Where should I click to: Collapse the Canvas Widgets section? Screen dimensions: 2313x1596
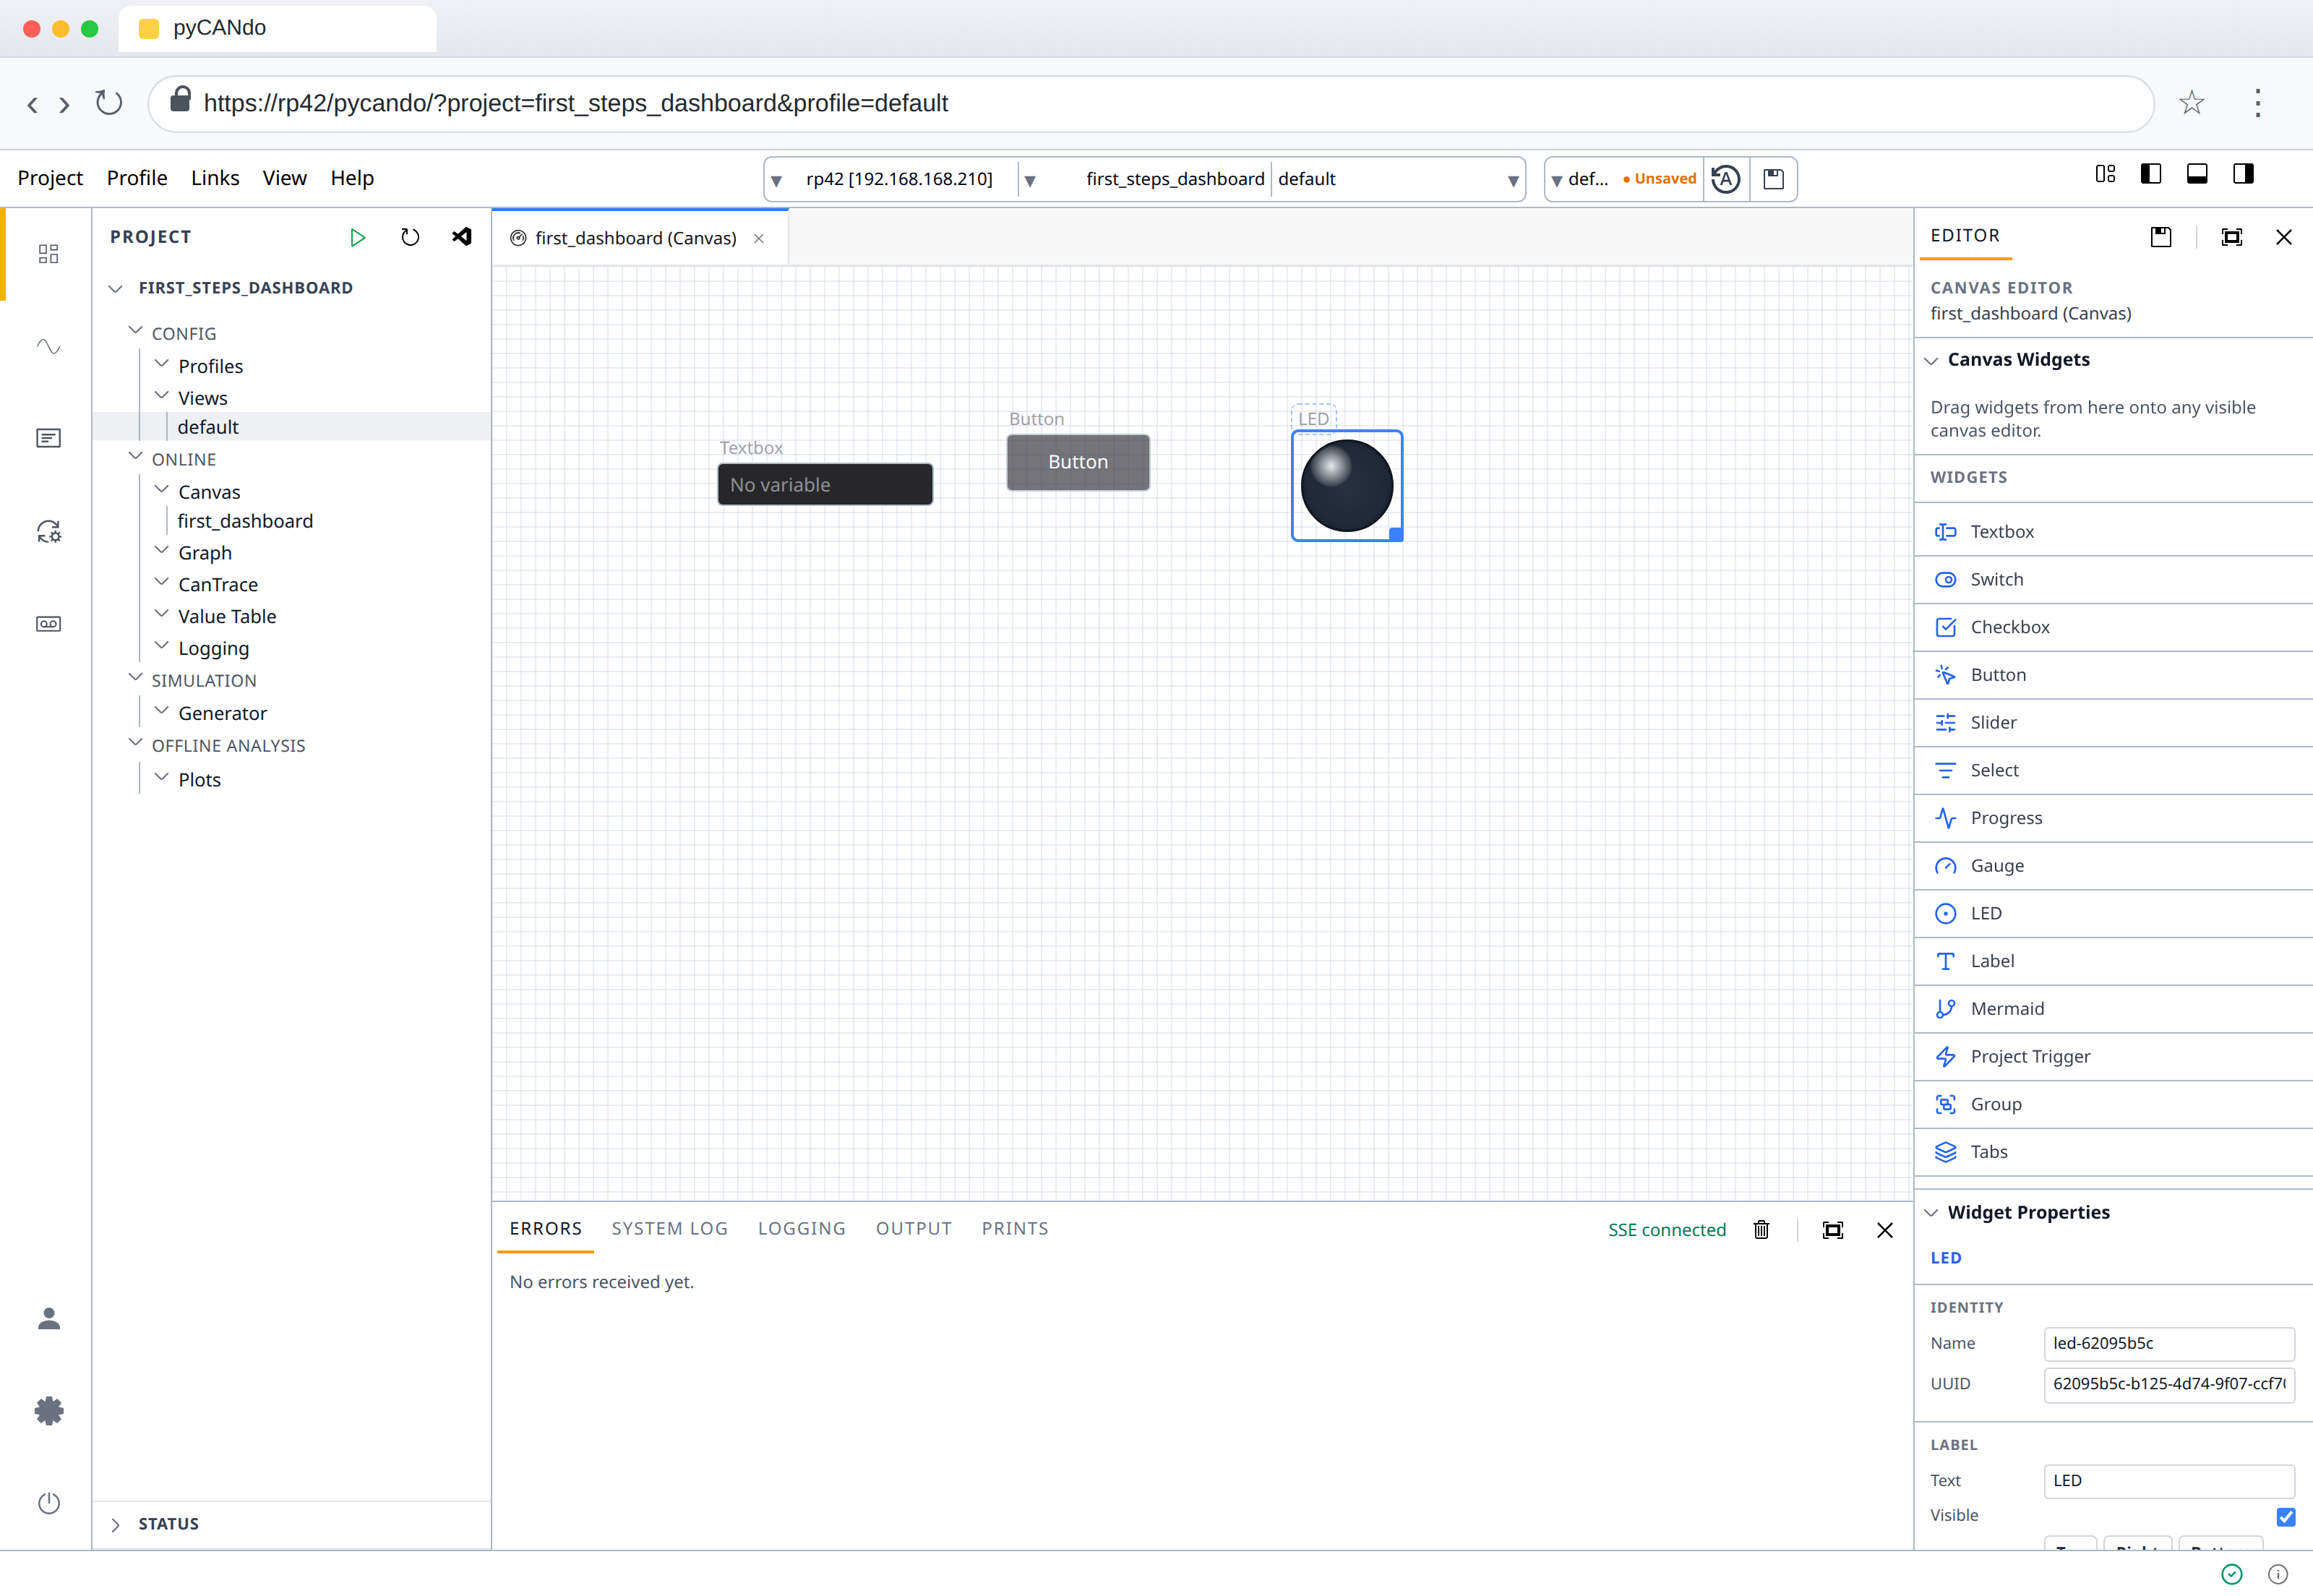tap(1932, 360)
